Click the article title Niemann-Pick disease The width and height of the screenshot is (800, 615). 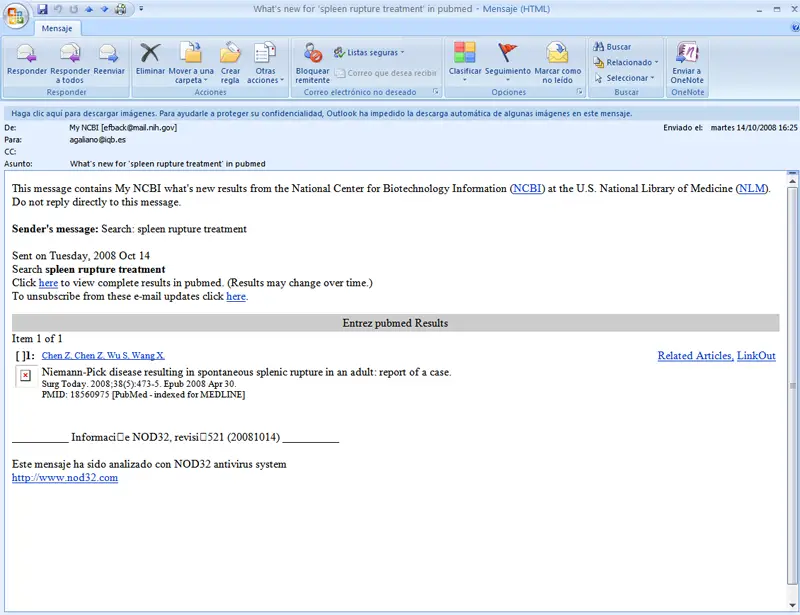click(x=246, y=372)
